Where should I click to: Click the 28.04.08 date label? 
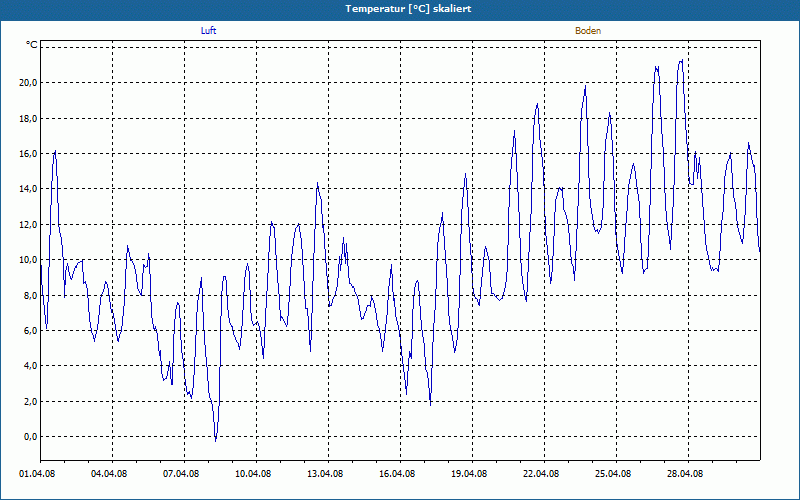[685, 475]
